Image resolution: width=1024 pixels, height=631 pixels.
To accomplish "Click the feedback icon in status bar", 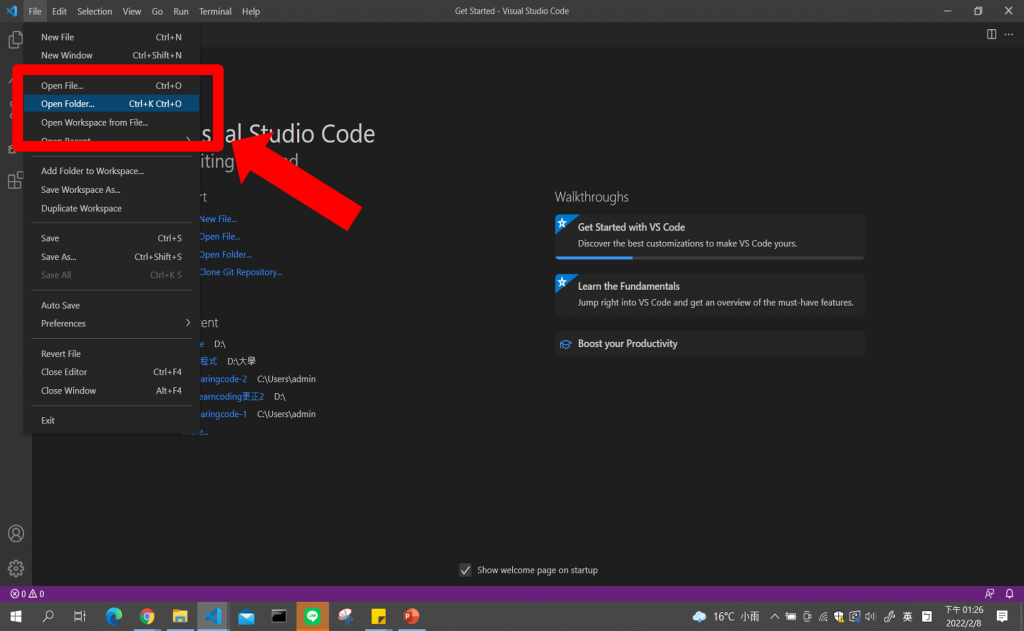I will tap(989, 594).
